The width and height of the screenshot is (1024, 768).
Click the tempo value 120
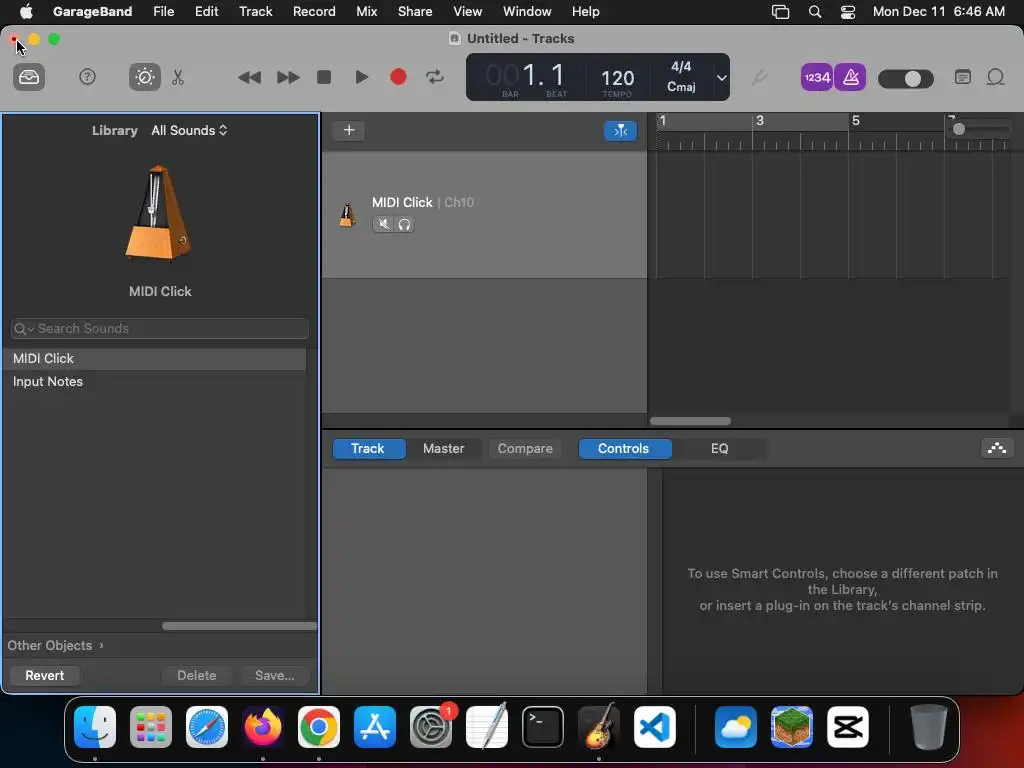coord(617,78)
